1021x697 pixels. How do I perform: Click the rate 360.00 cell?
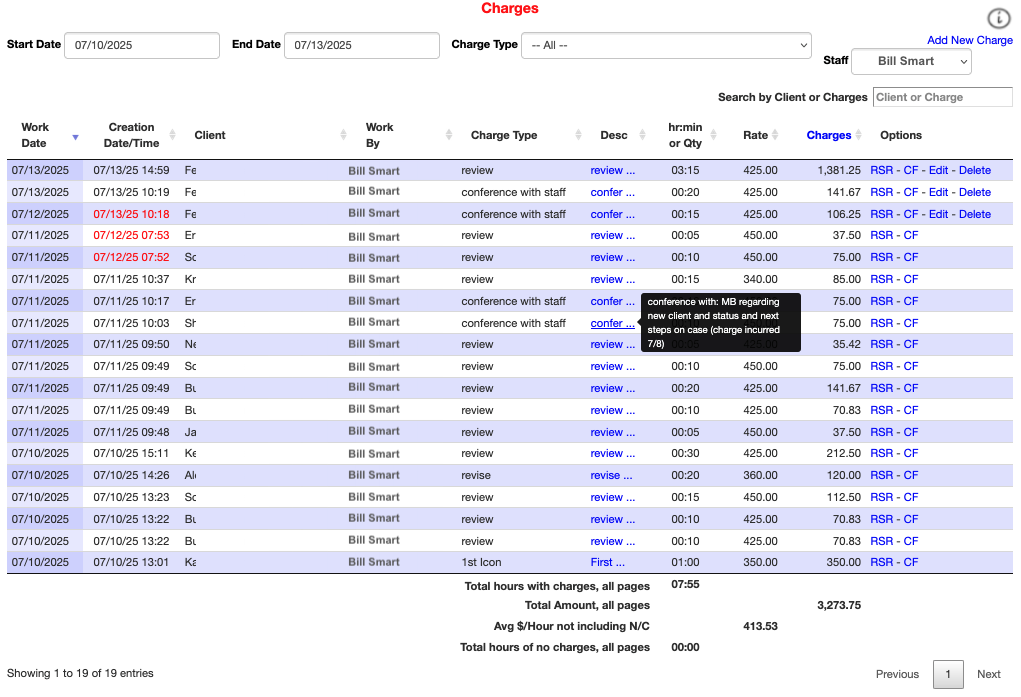pyautogui.click(x=760, y=476)
